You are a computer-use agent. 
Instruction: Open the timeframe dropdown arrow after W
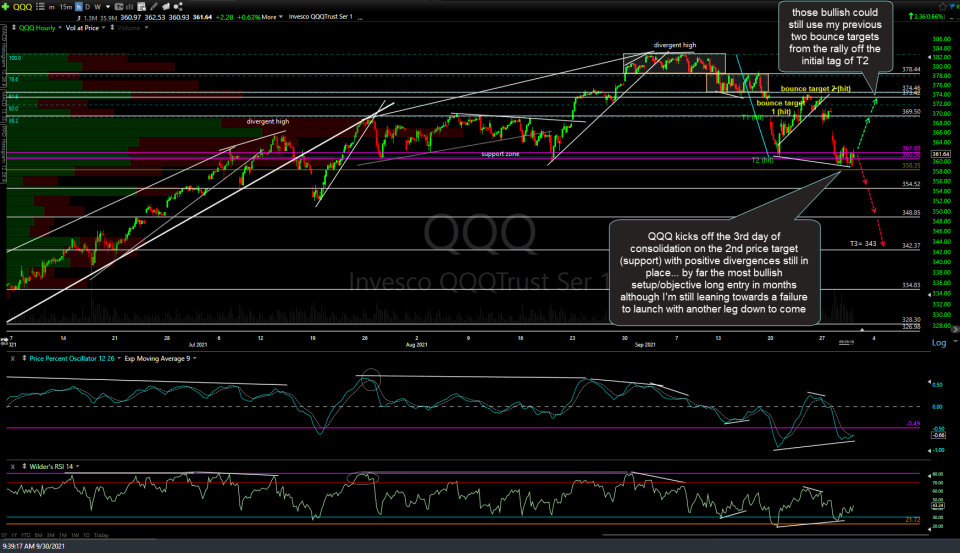pos(108,7)
